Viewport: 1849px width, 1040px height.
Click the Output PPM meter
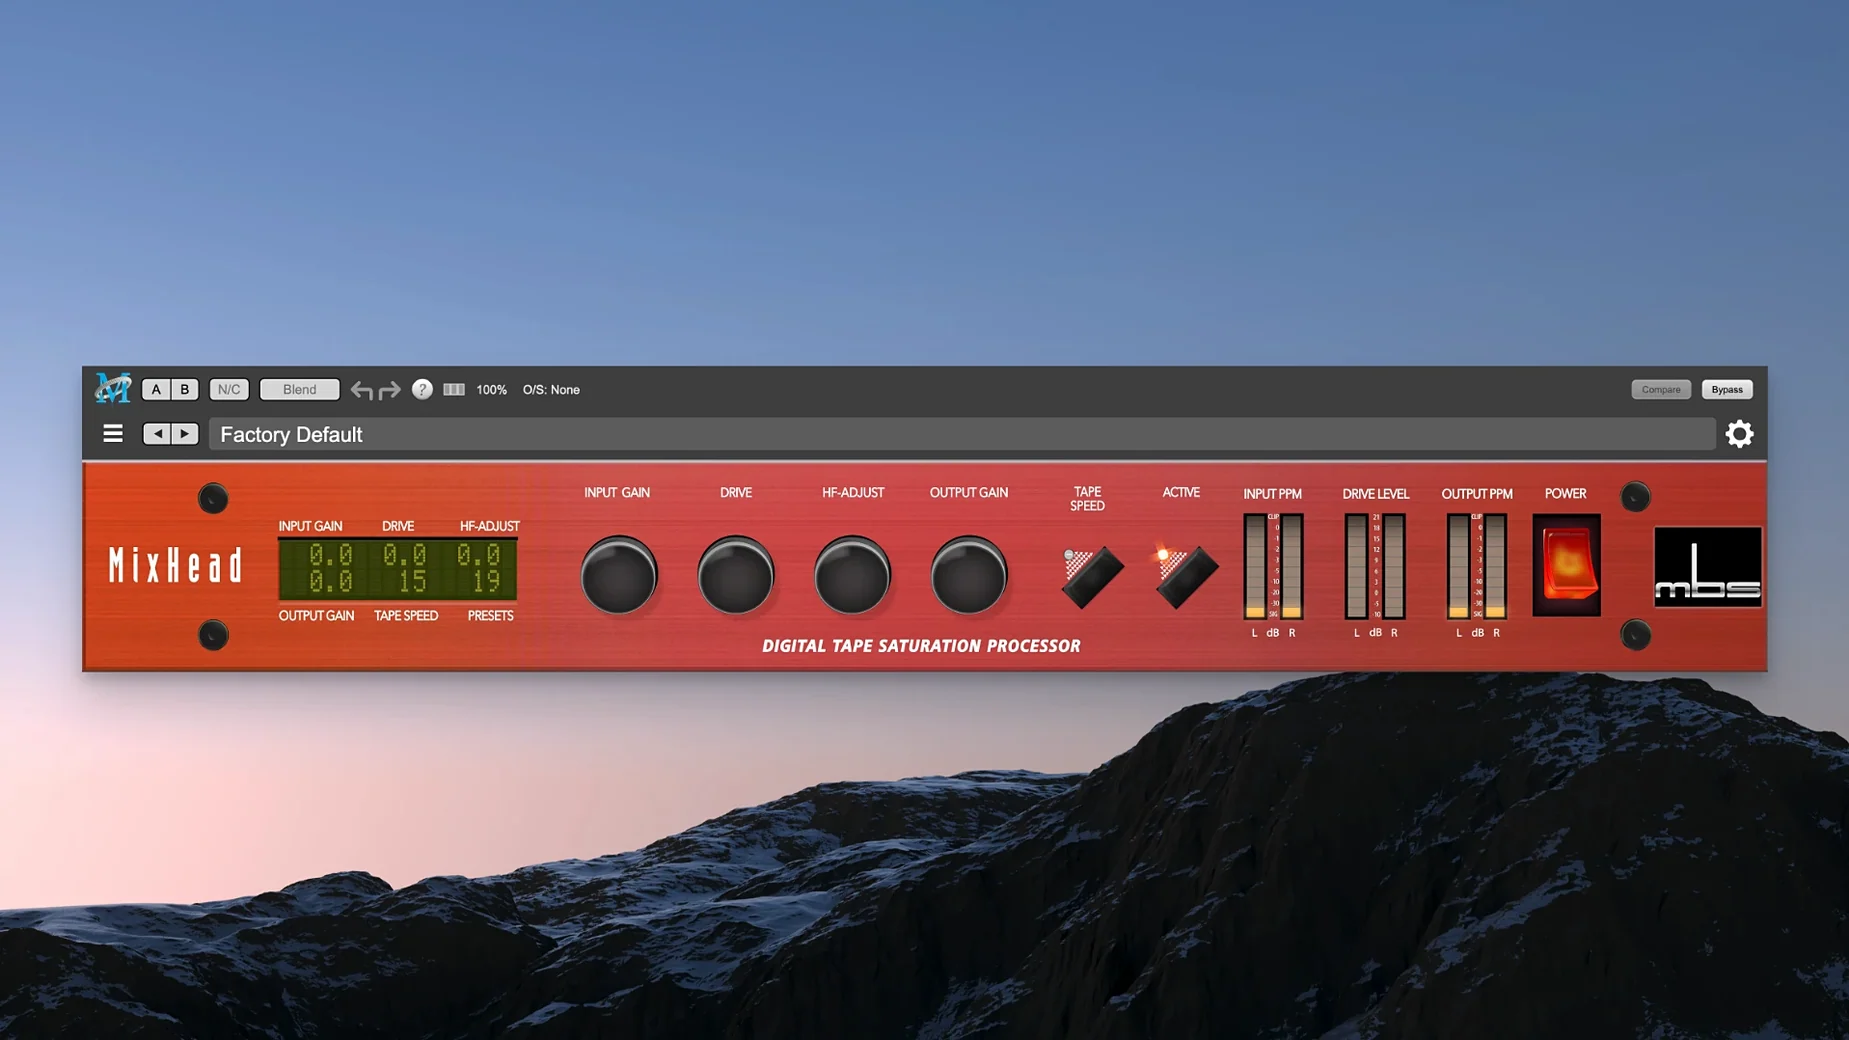point(1477,566)
